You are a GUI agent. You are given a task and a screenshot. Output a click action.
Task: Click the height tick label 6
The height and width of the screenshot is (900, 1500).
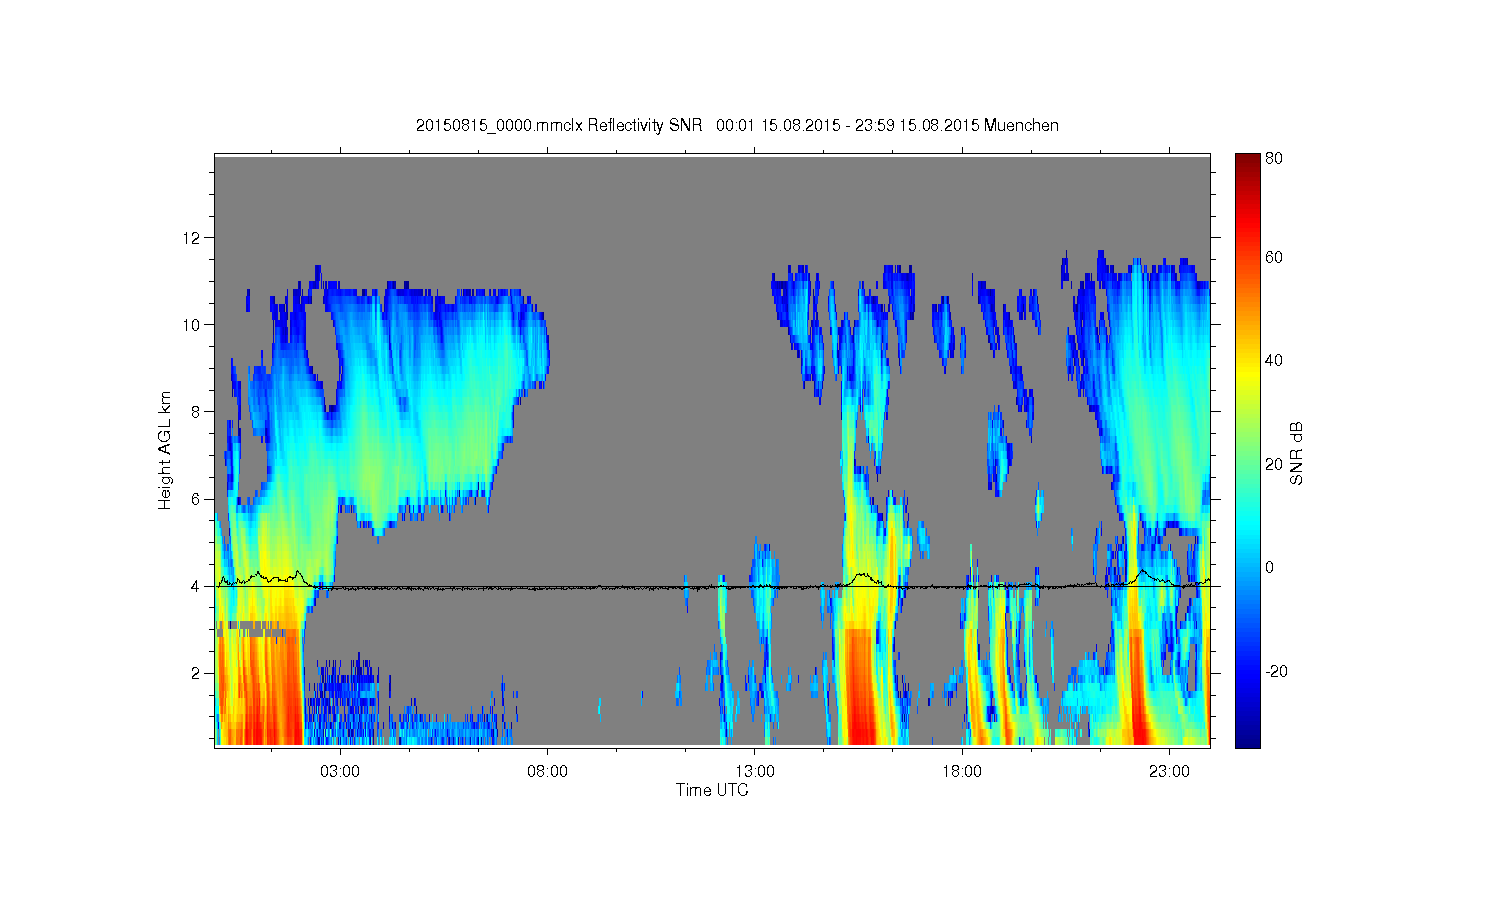click(x=197, y=499)
